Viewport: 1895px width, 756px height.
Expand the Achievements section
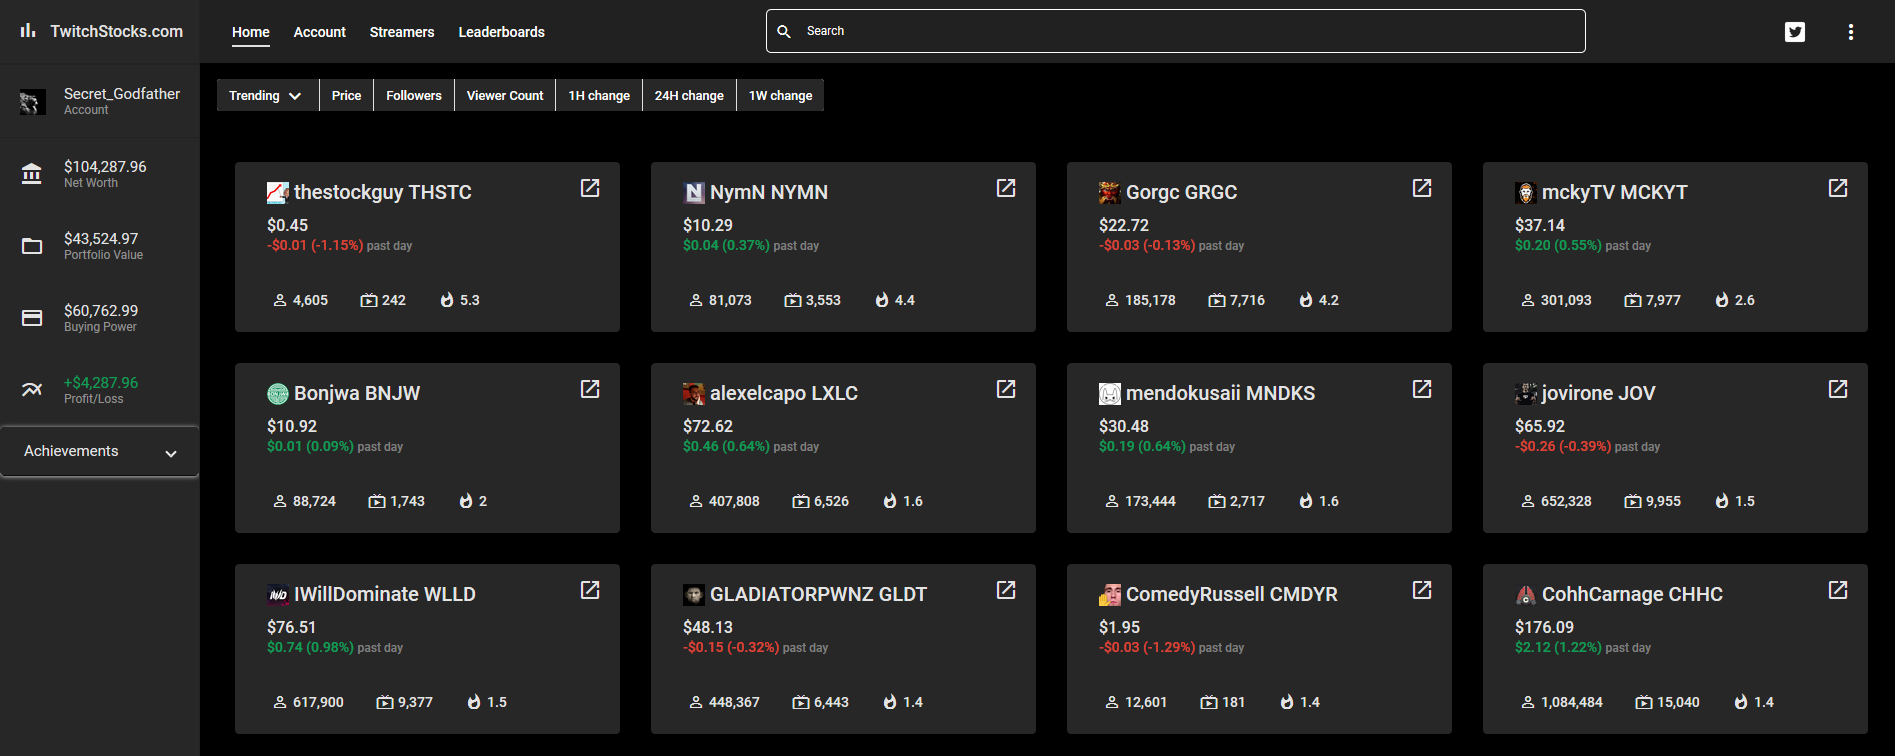coord(100,451)
